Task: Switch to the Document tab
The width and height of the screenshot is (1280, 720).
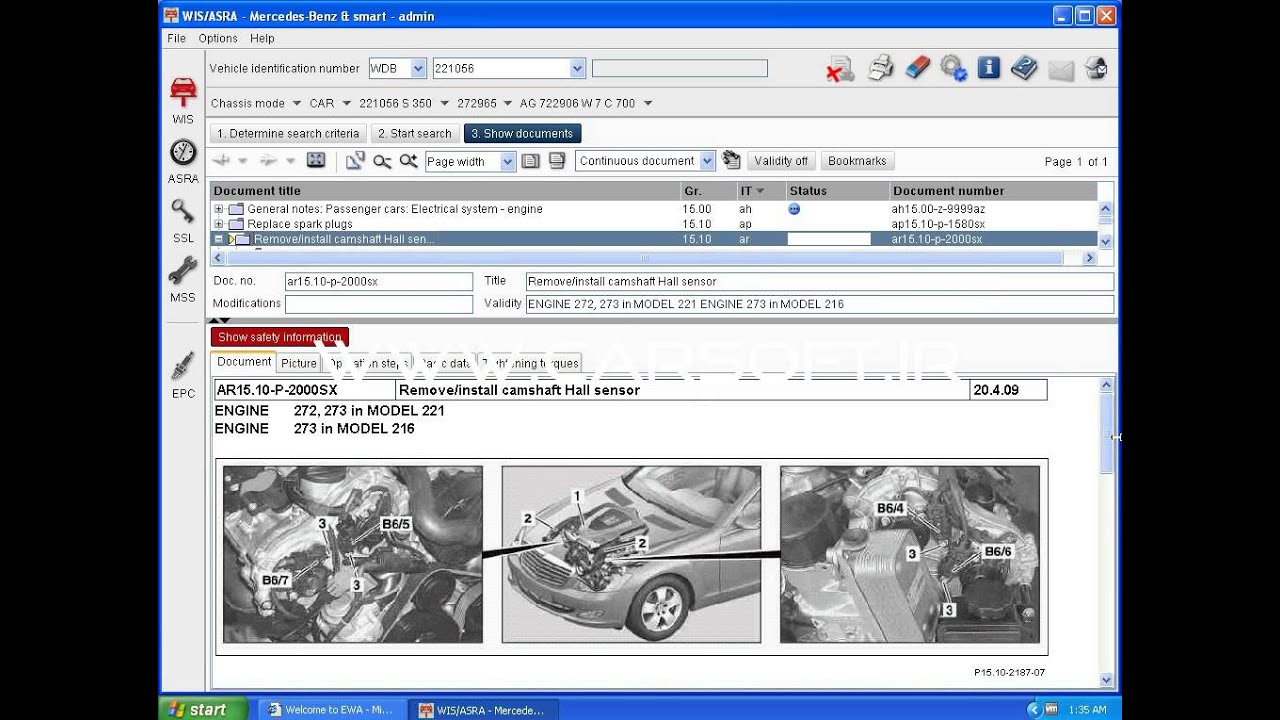Action: (x=244, y=362)
